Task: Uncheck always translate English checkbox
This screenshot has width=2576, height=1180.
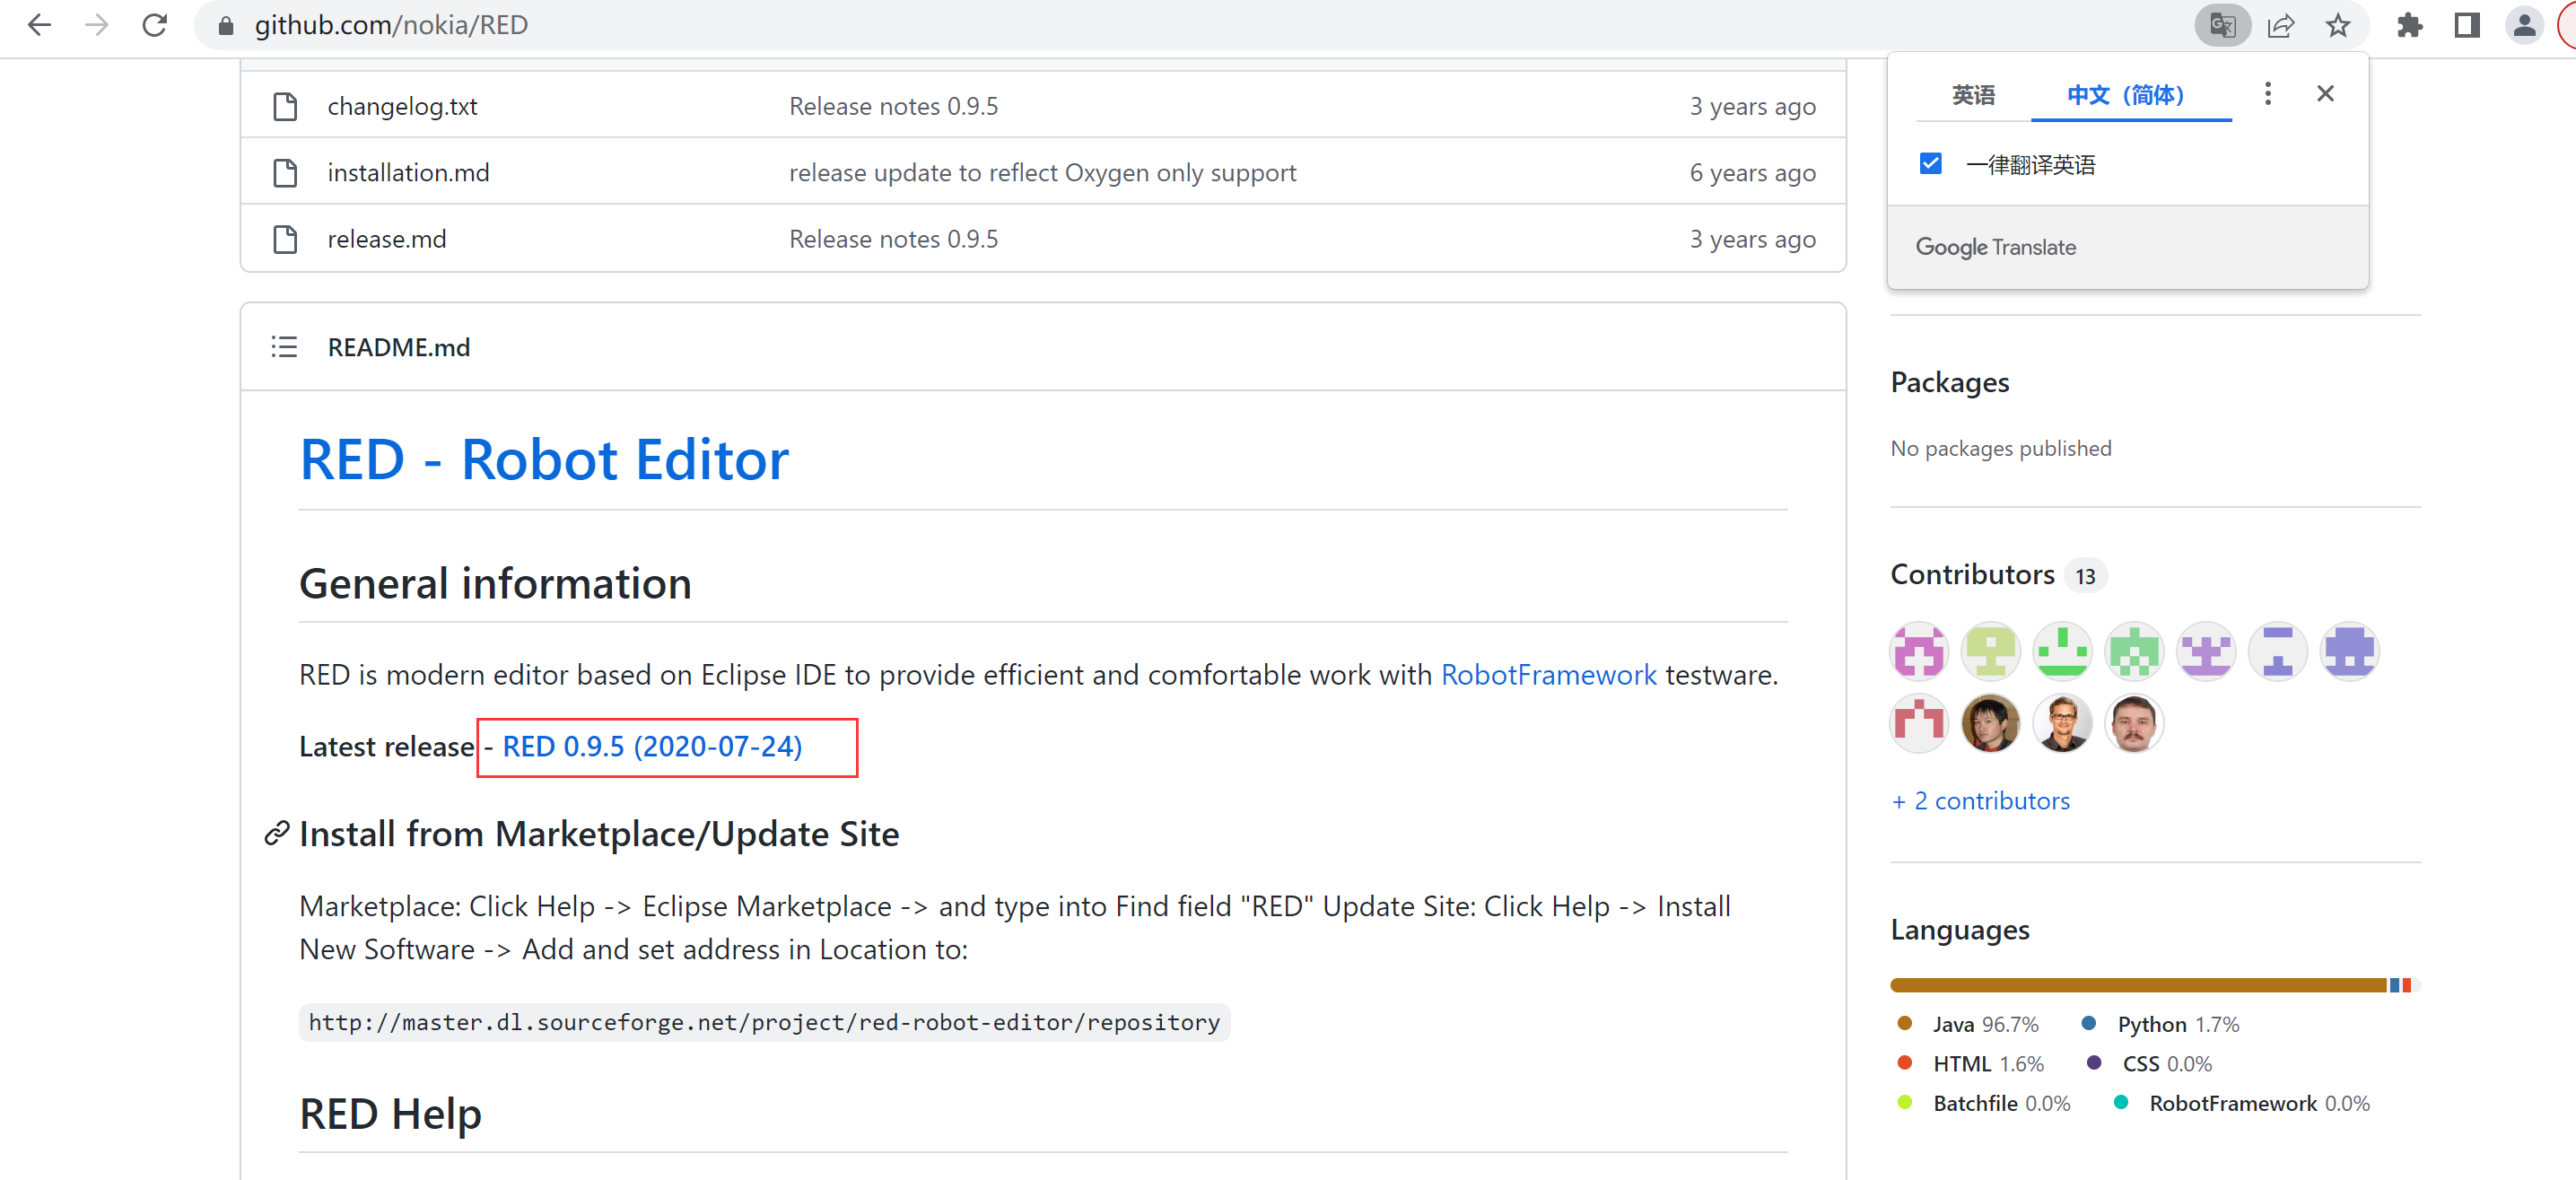Action: (1930, 164)
